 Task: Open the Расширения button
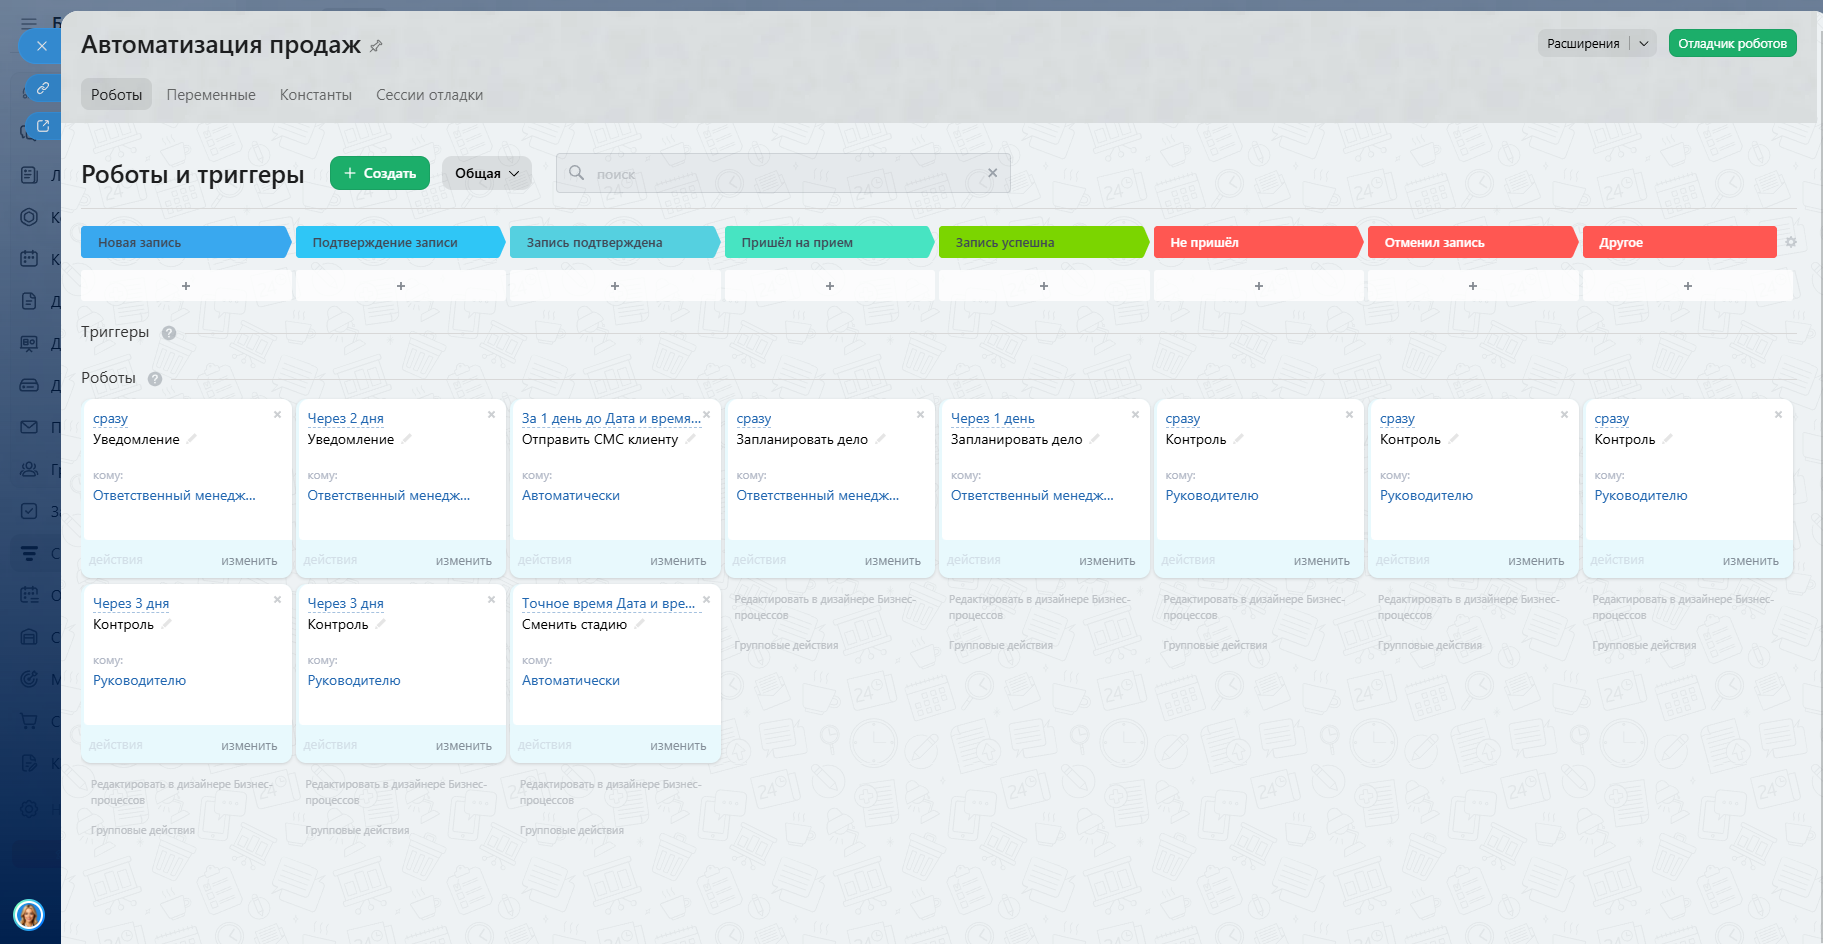(1583, 43)
